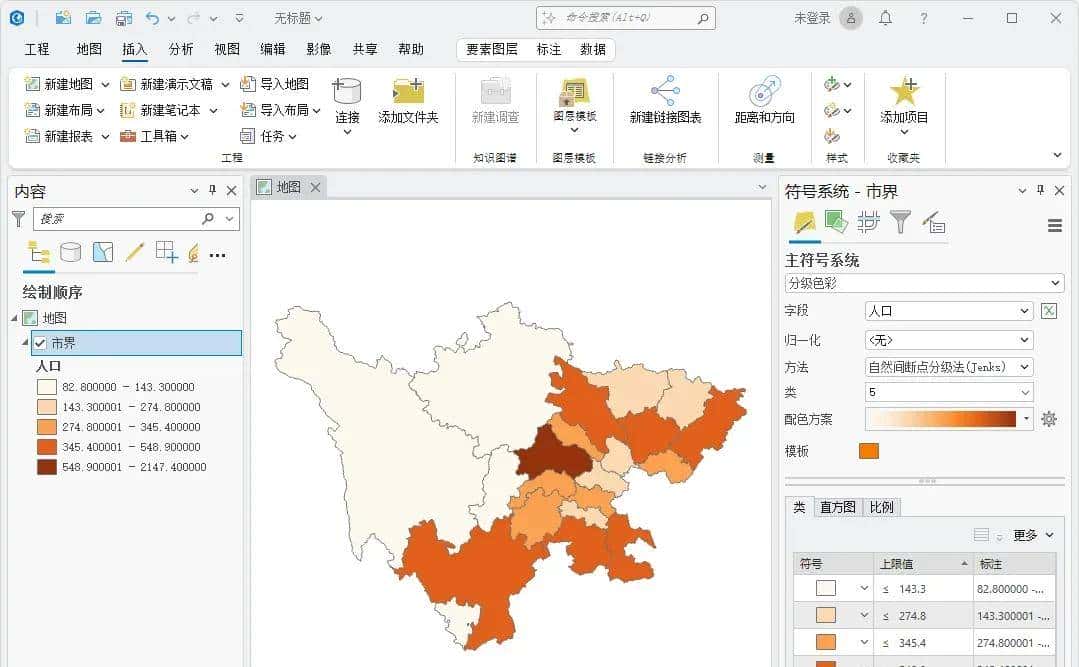Click the gear icon next to 配色方案
Viewport: 1079px width, 667px height.
[x=1047, y=420]
